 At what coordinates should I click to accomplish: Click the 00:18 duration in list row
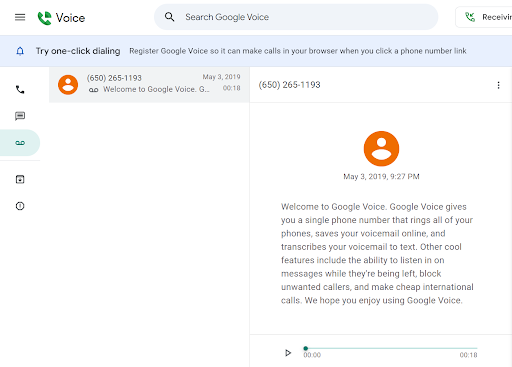(x=232, y=88)
